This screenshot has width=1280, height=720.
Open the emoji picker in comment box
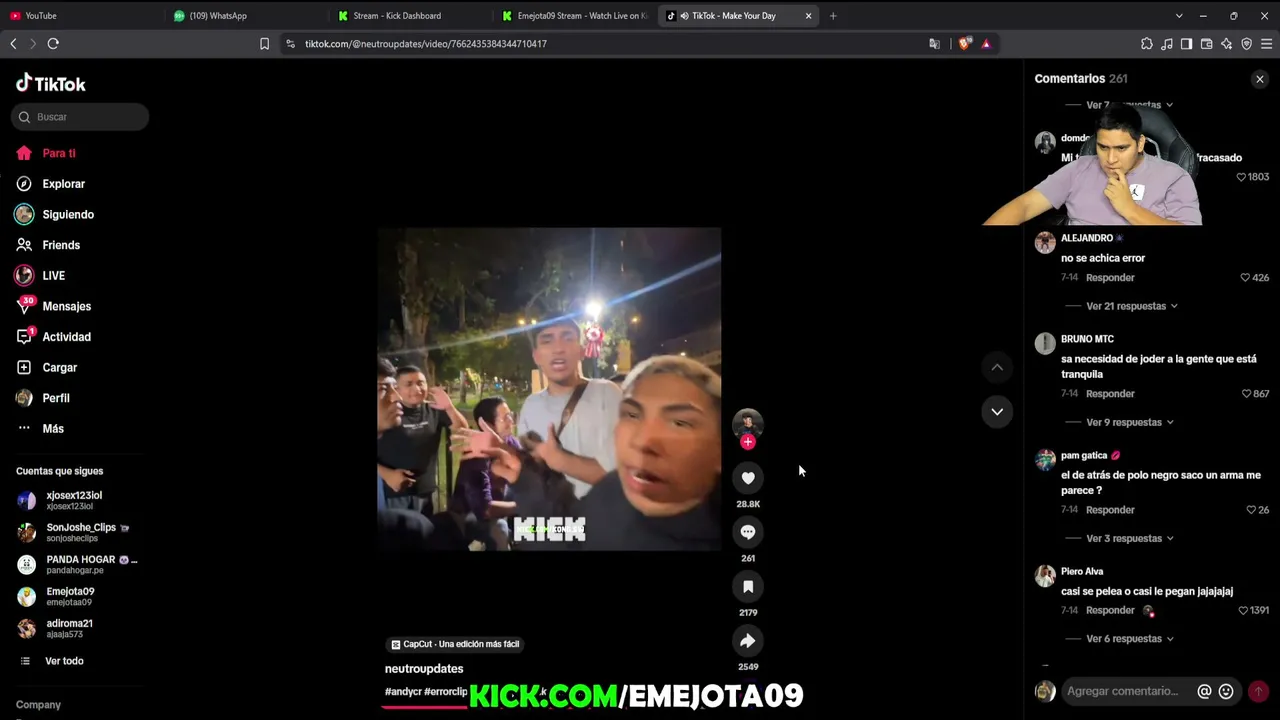pos(1226,691)
